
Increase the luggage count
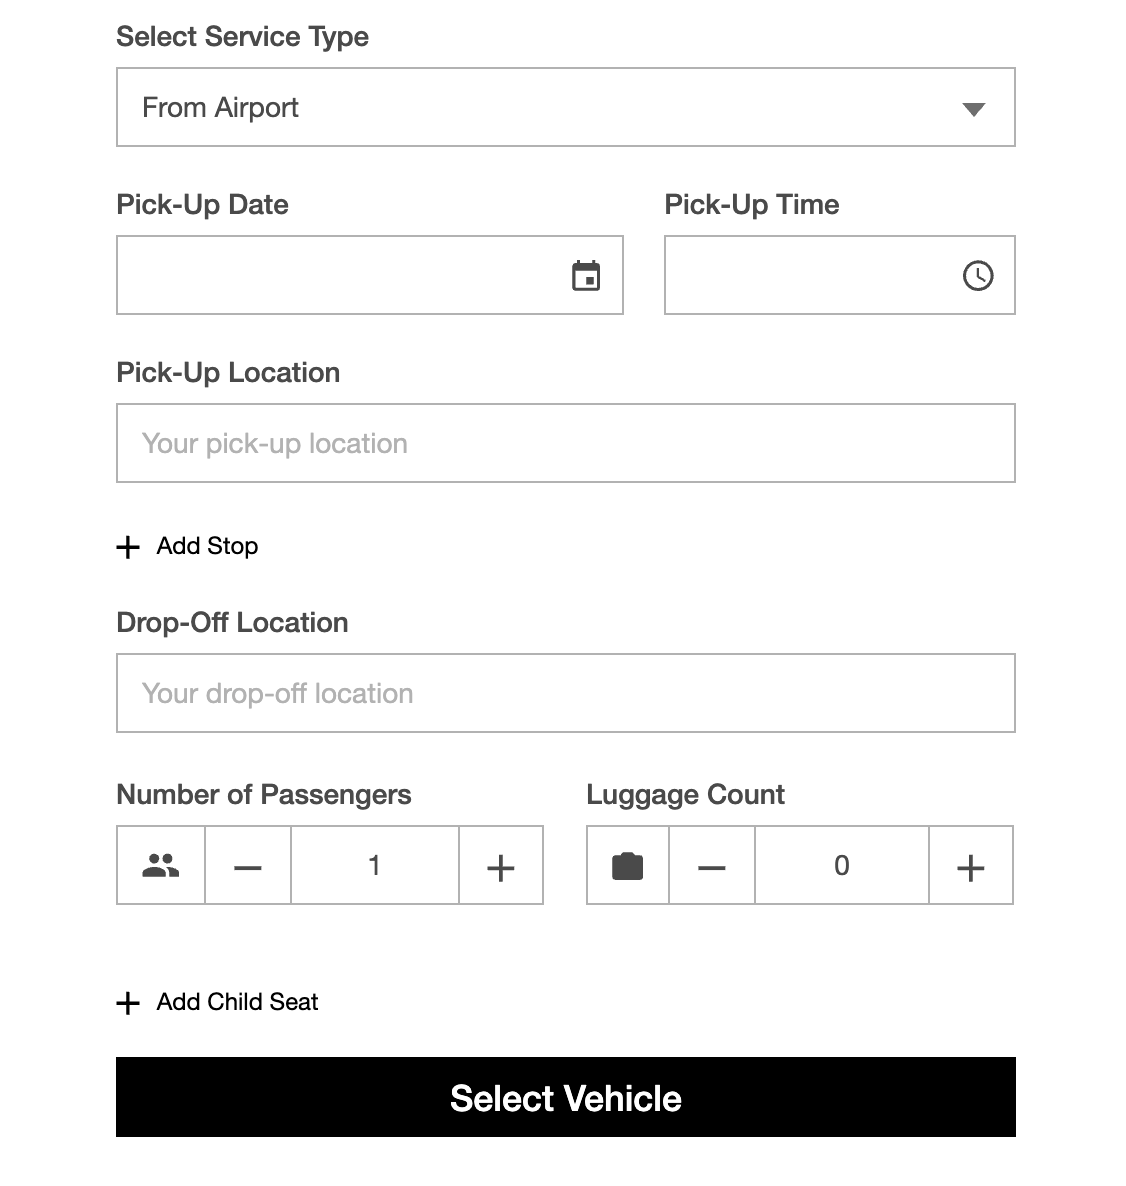point(970,866)
